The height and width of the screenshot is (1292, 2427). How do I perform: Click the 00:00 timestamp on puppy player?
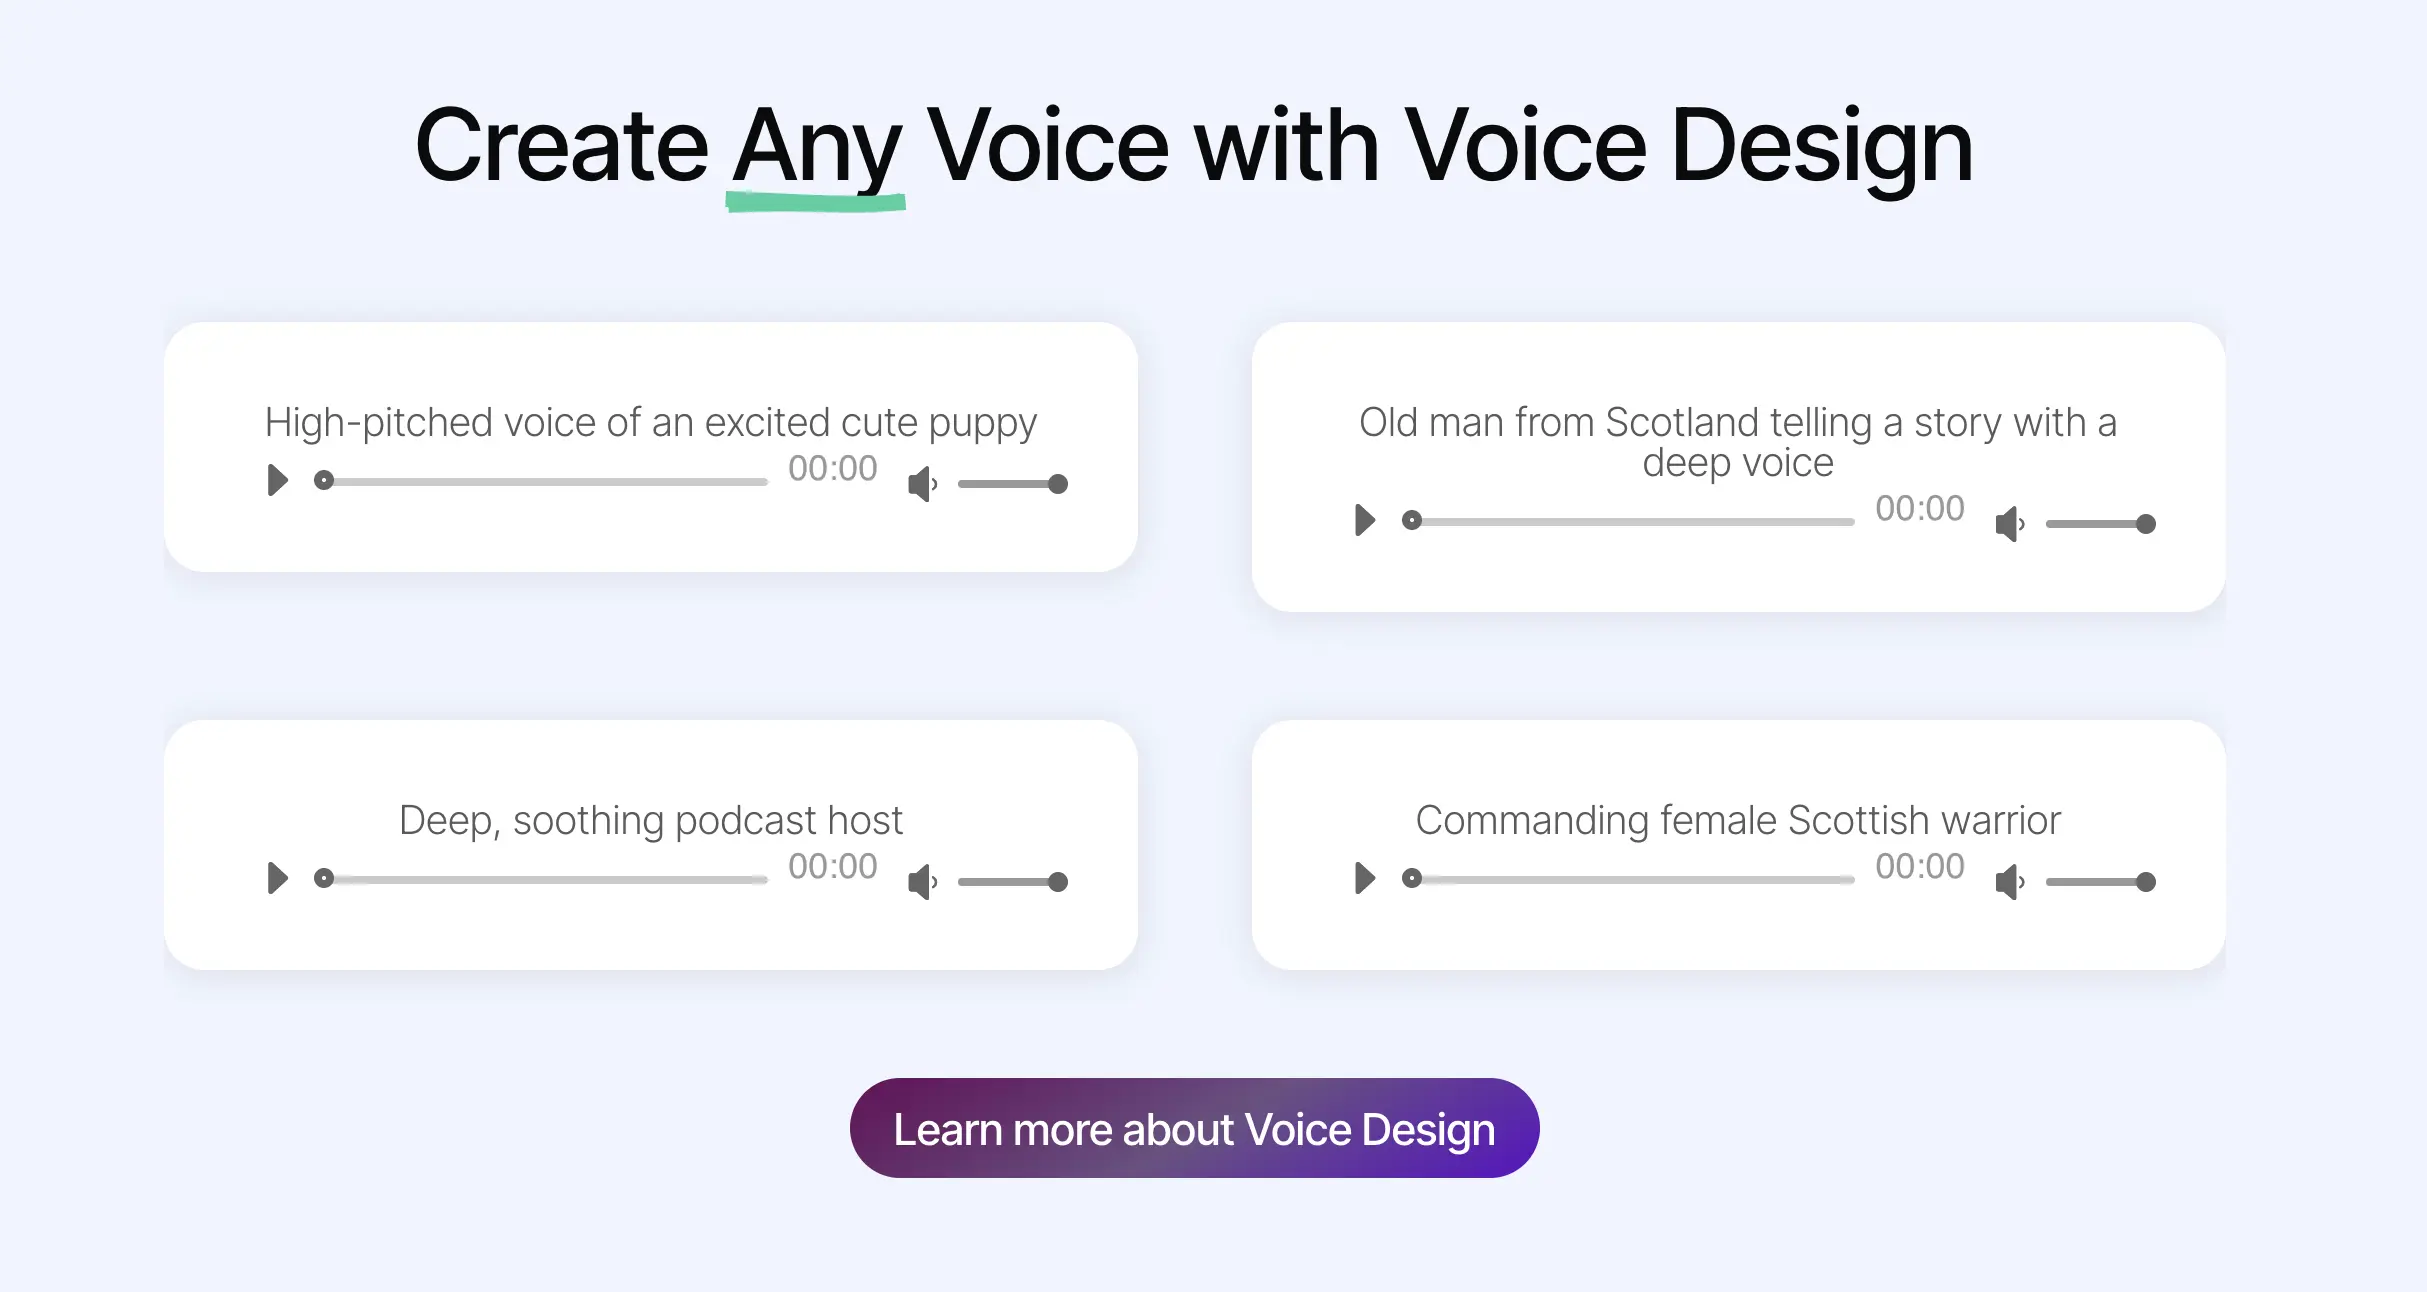[832, 469]
